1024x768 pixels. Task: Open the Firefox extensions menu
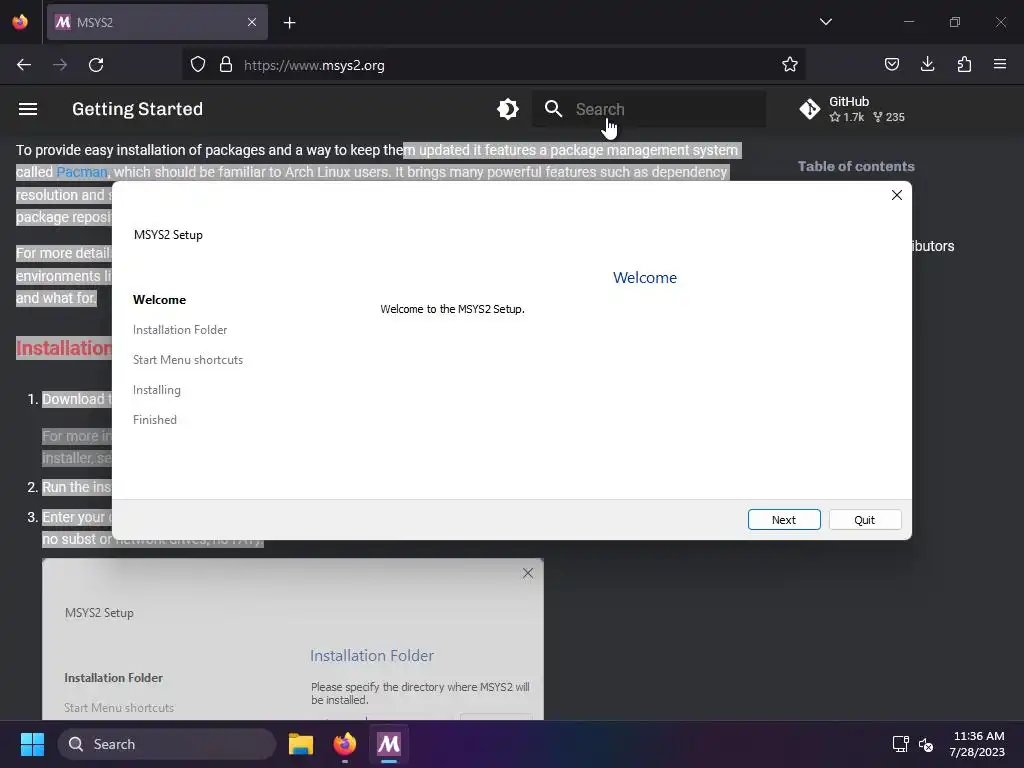click(x=964, y=64)
